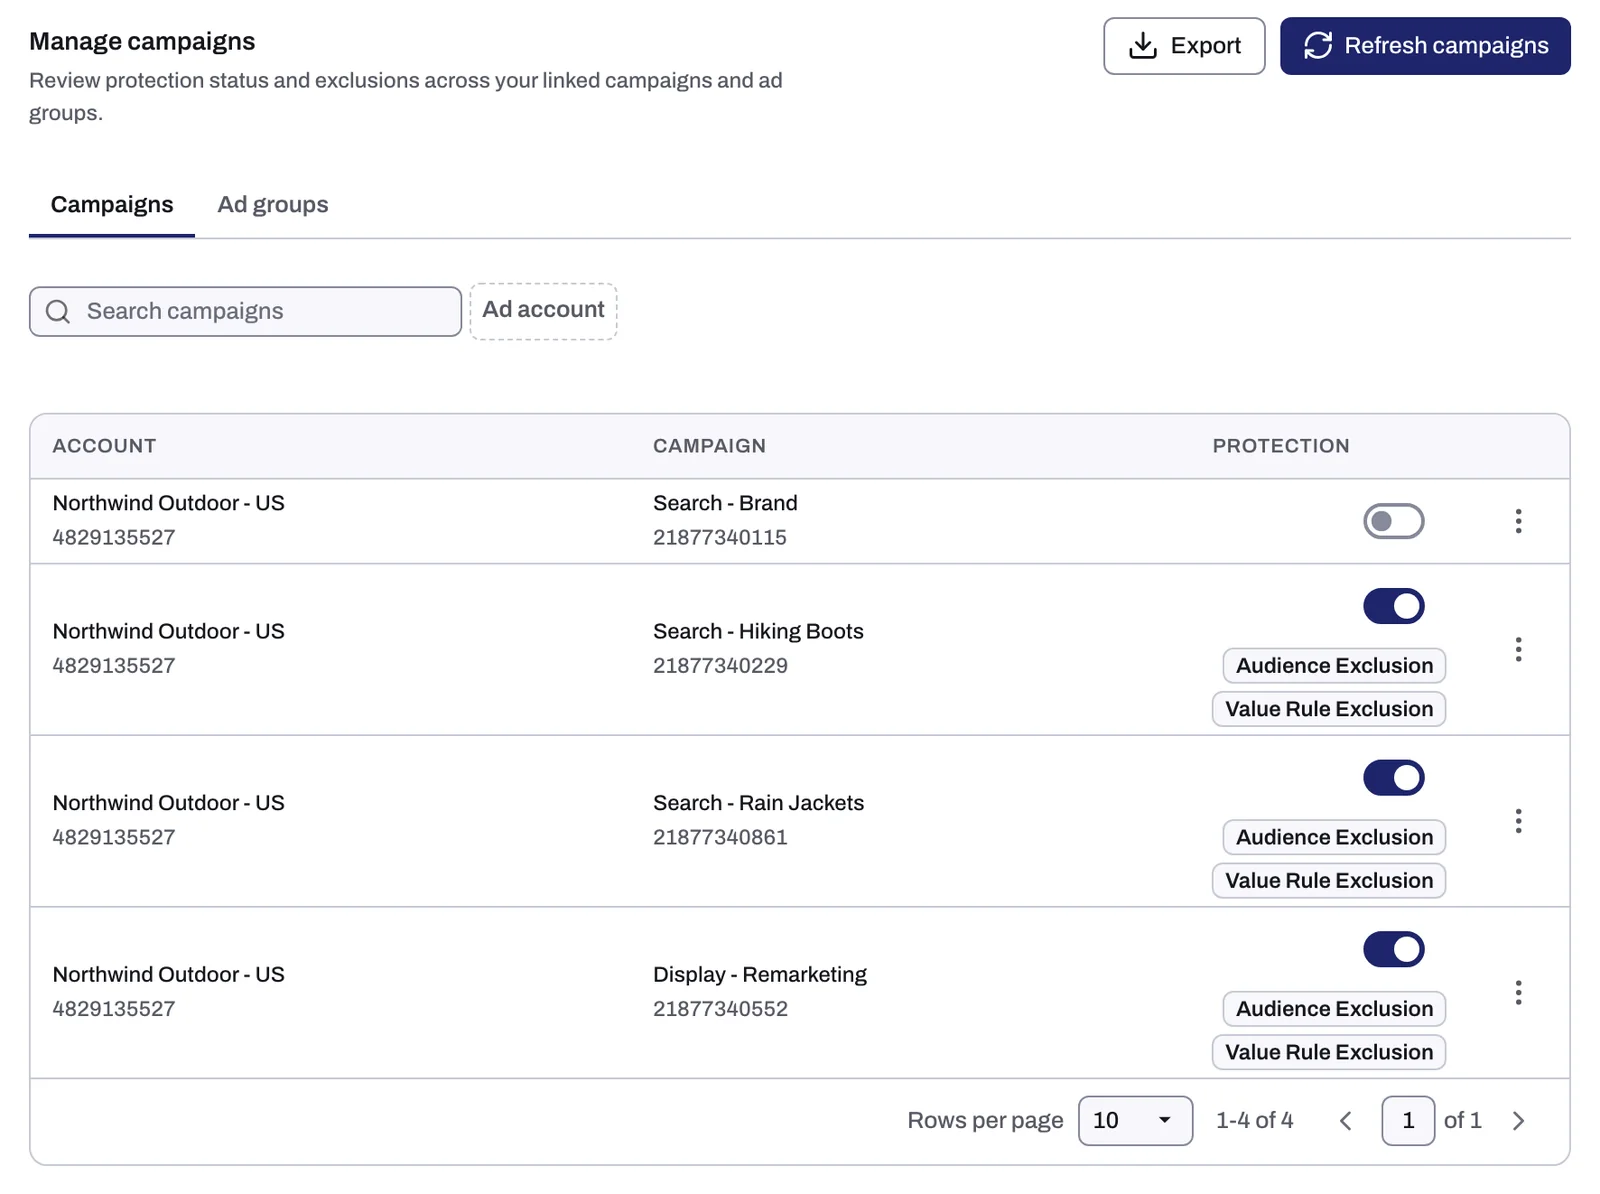Open row menu for Search - Rain Jackets
Image resolution: width=1600 pixels, height=1194 pixels.
pyautogui.click(x=1518, y=821)
